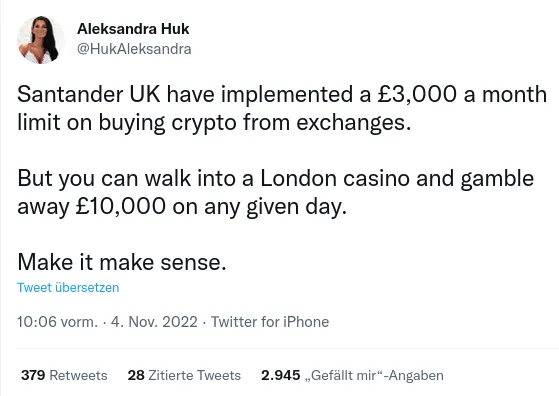Show the Zitierte Tweets label
559x396 pixels.
click(194, 375)
